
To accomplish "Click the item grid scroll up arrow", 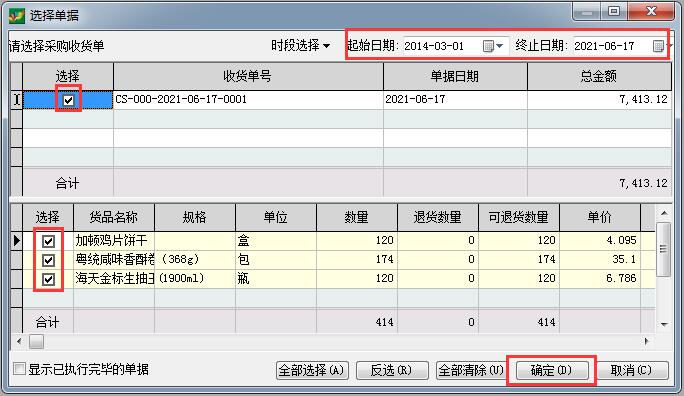I will [x=664, y=213].
